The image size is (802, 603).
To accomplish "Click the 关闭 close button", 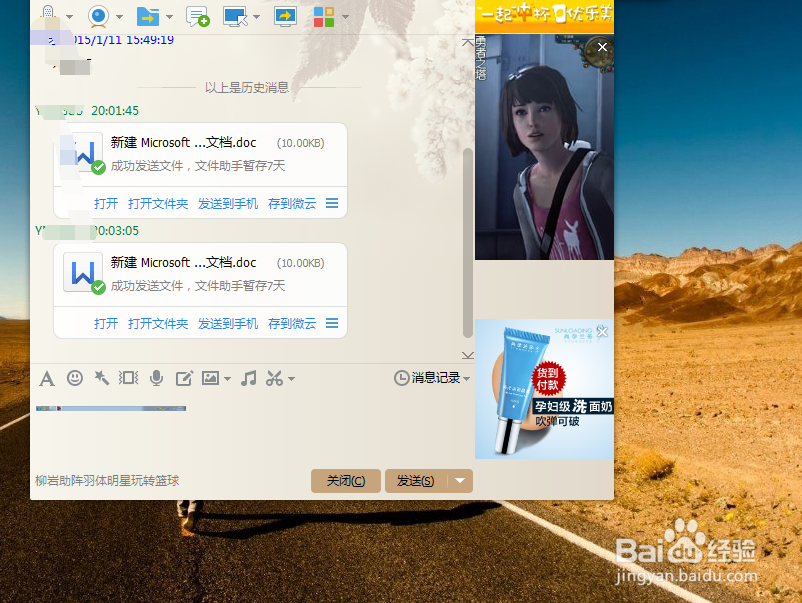I will click(x=345, y=481).
